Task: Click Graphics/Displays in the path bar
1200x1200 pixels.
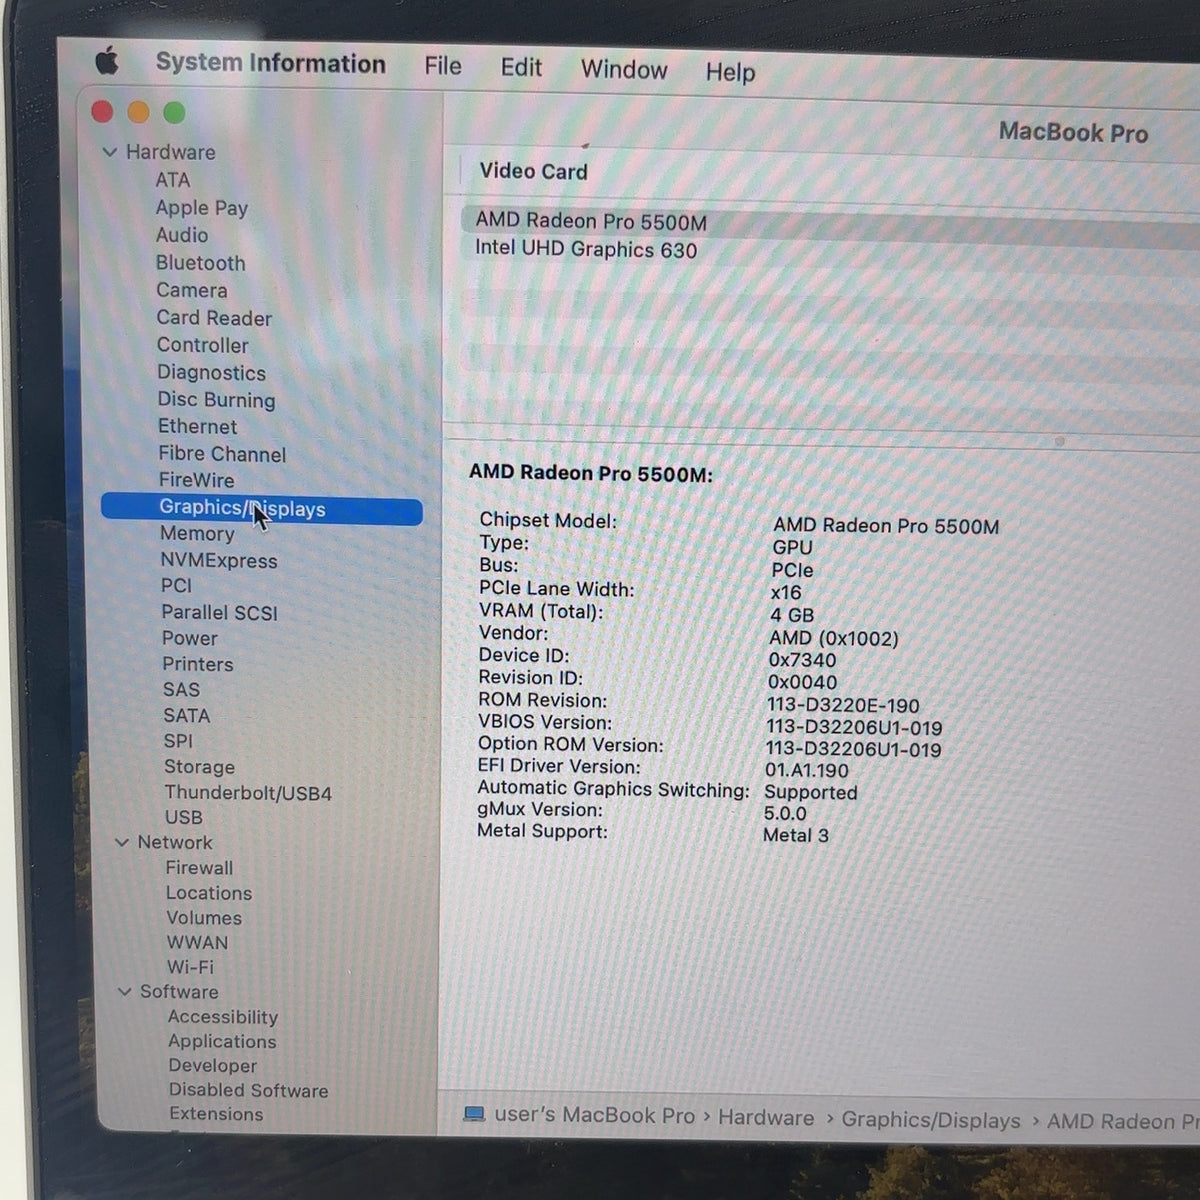Action: click(931, 1120)
